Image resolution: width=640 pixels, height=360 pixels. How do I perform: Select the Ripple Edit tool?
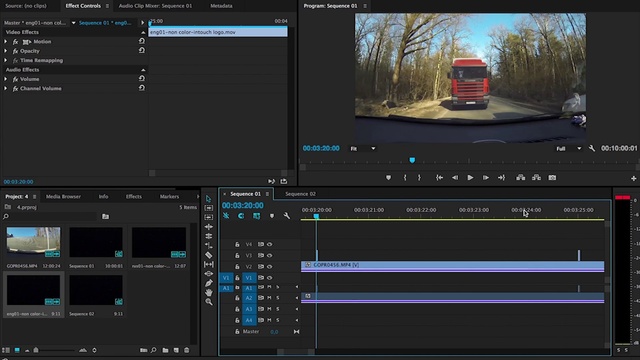(209, 227)
